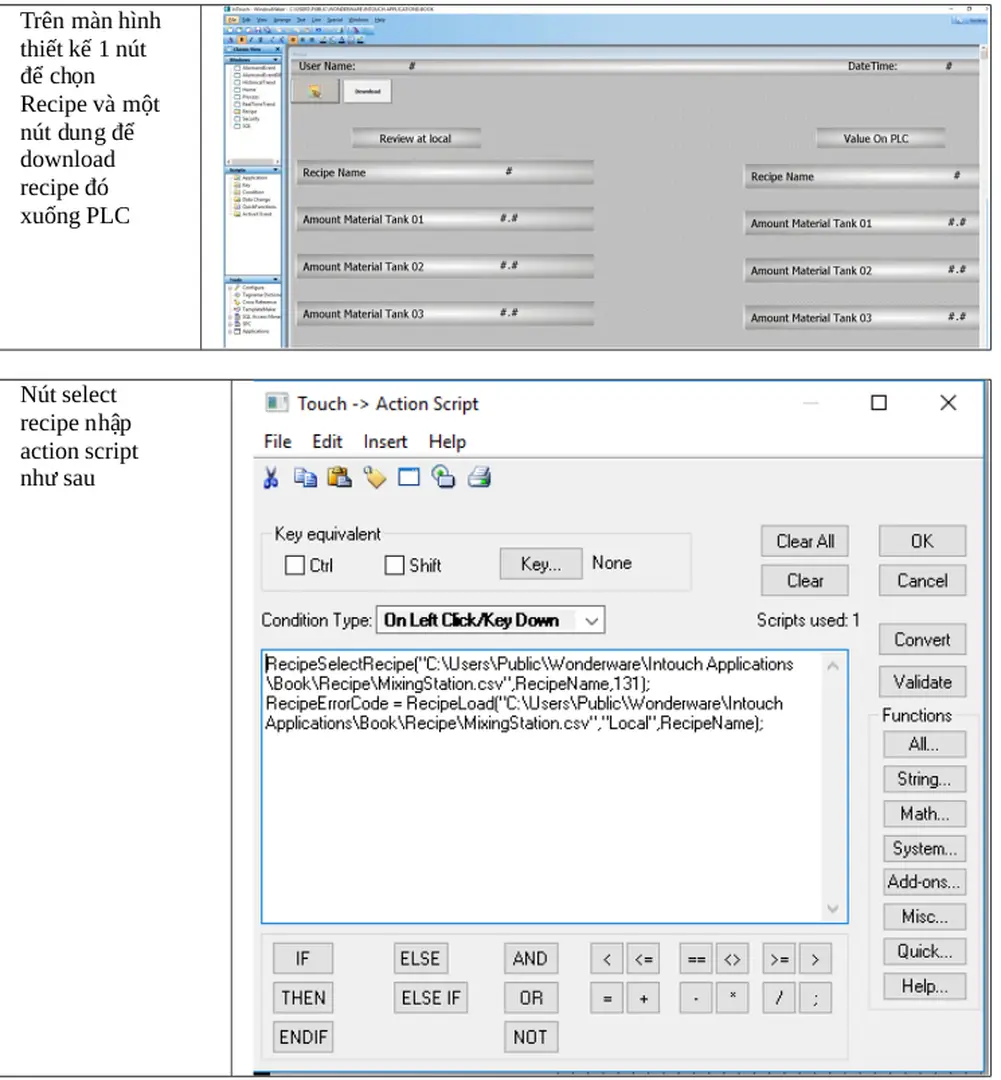This screenshot has height=1080, width=1001.
Task: Click the Print icon in script toolbar
Action: [x=479, y=477]
